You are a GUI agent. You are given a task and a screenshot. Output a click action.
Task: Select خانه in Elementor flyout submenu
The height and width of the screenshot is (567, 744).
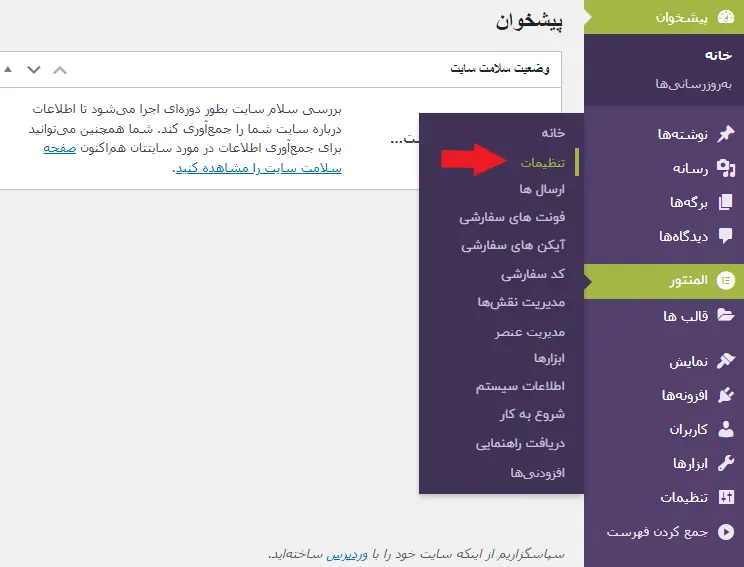point(553,133)
